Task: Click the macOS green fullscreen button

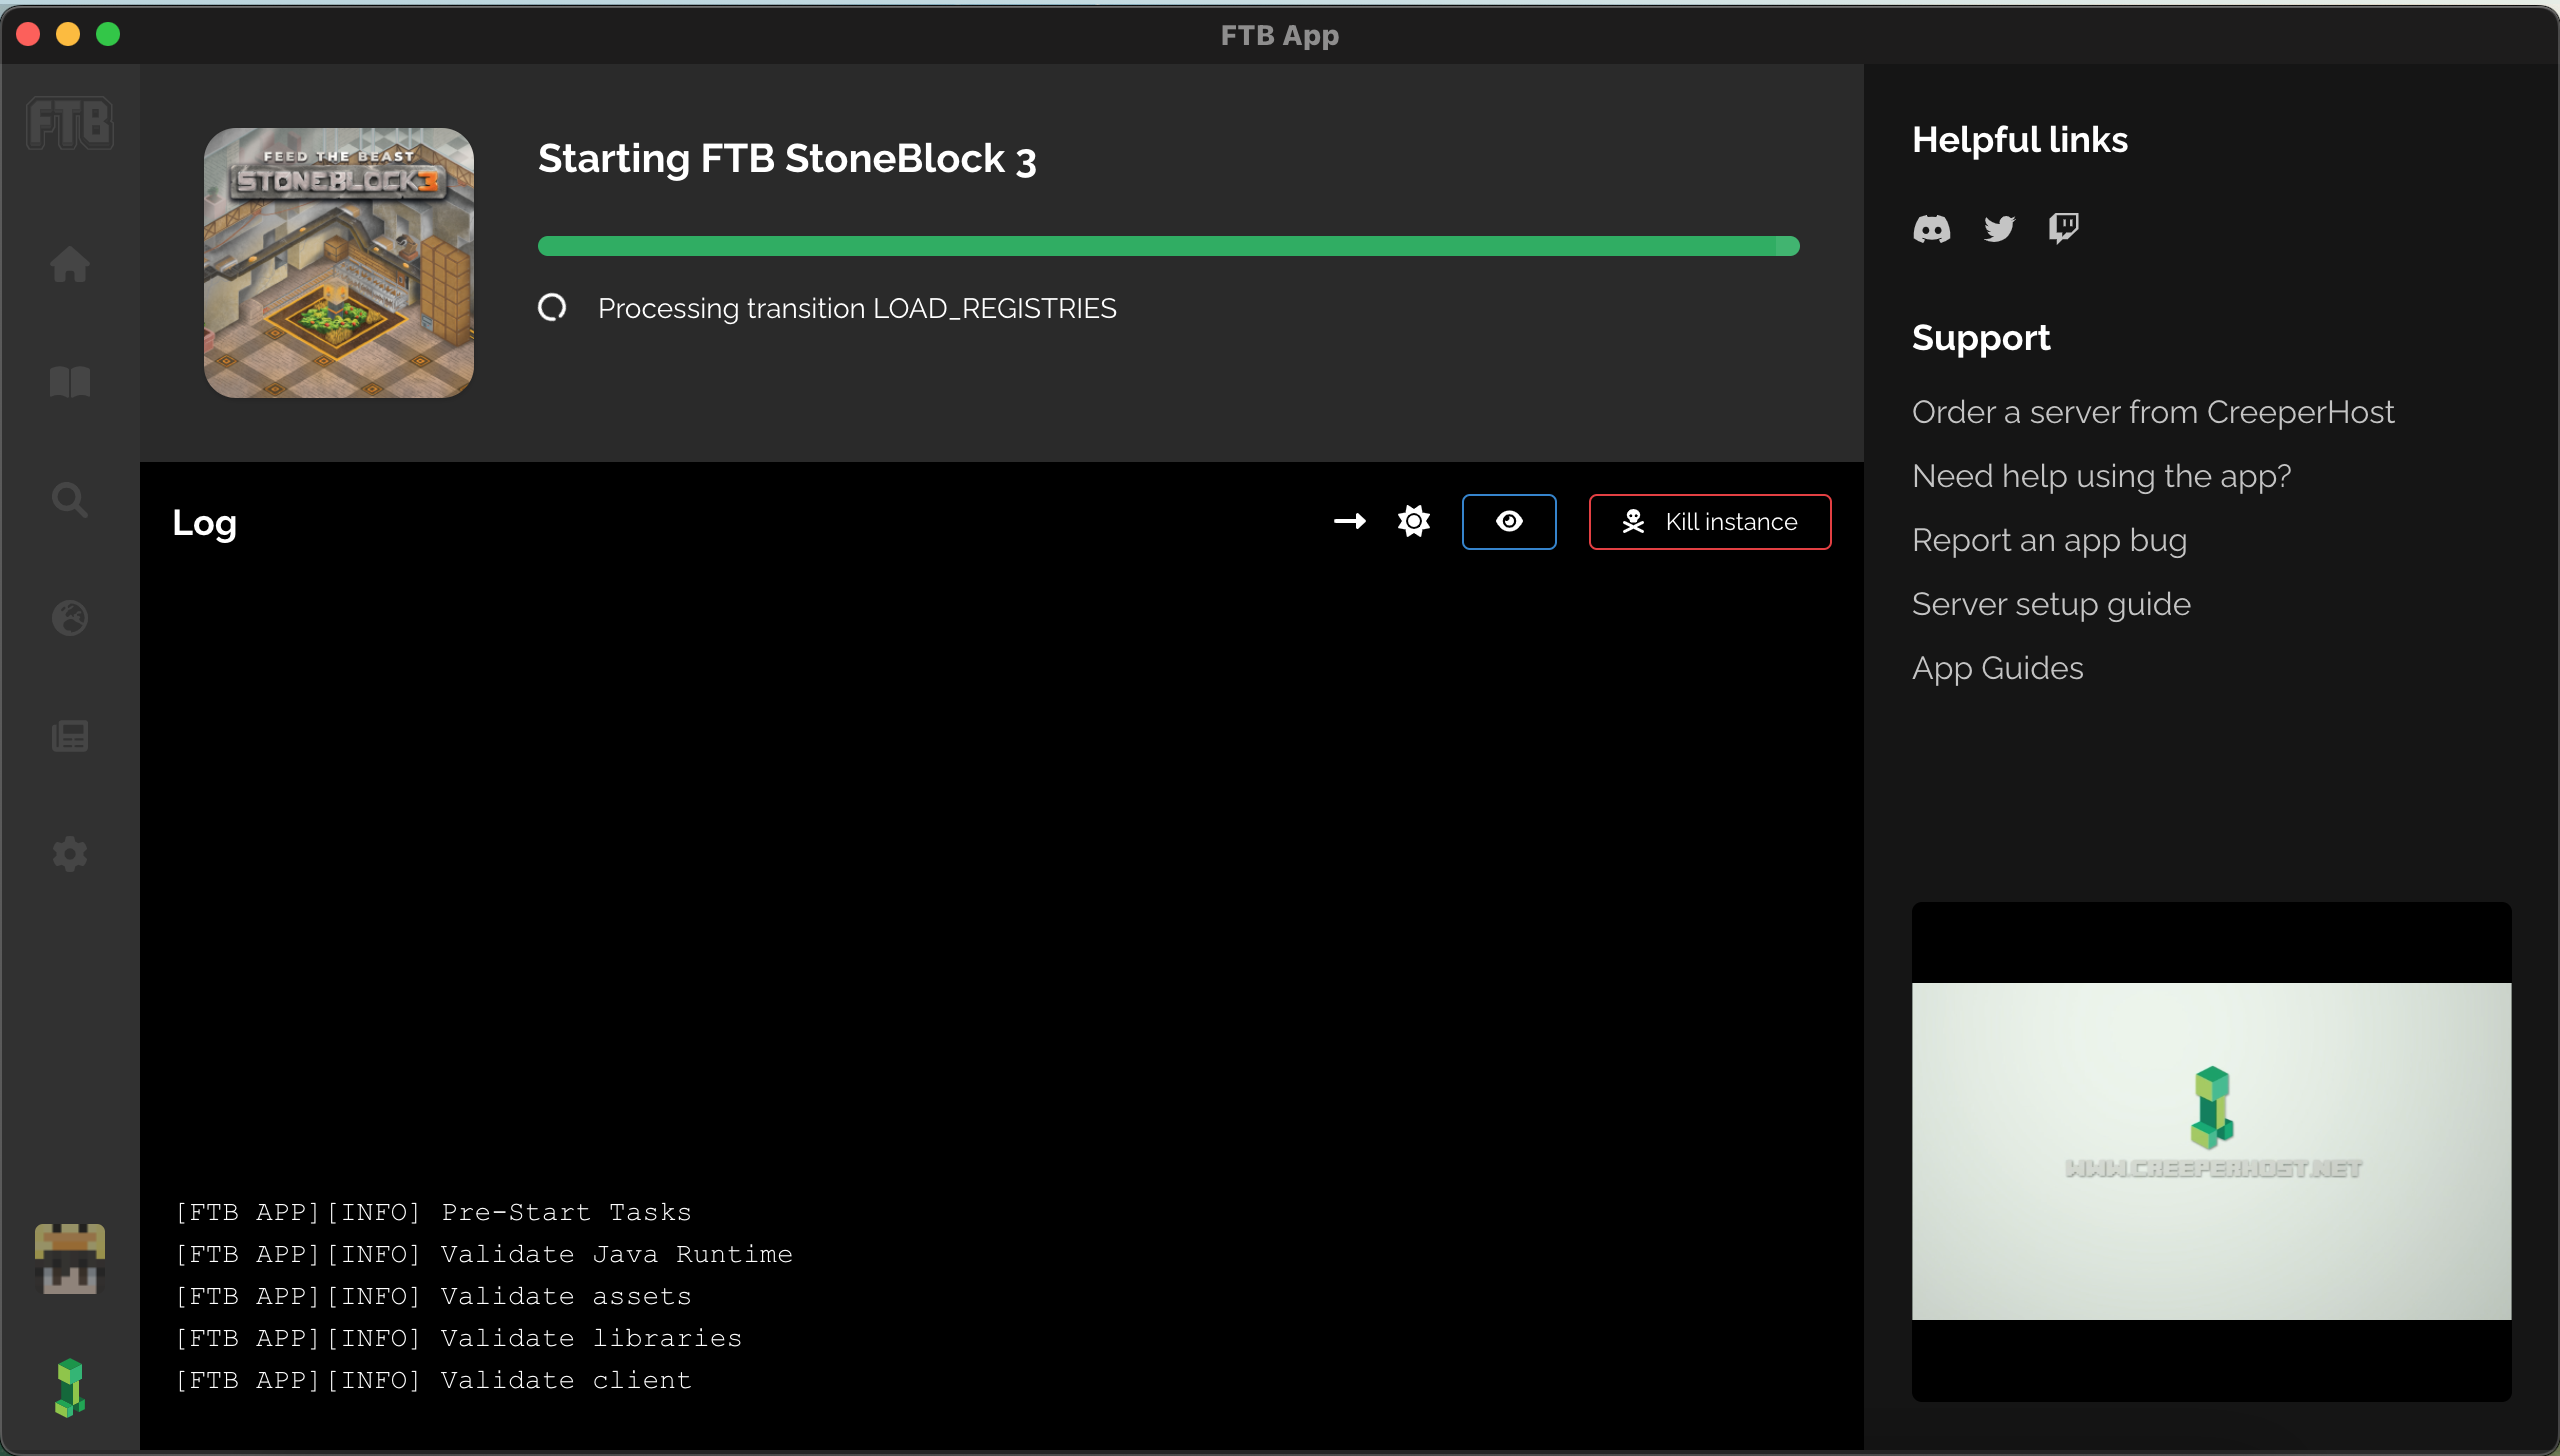Action: 108,34
